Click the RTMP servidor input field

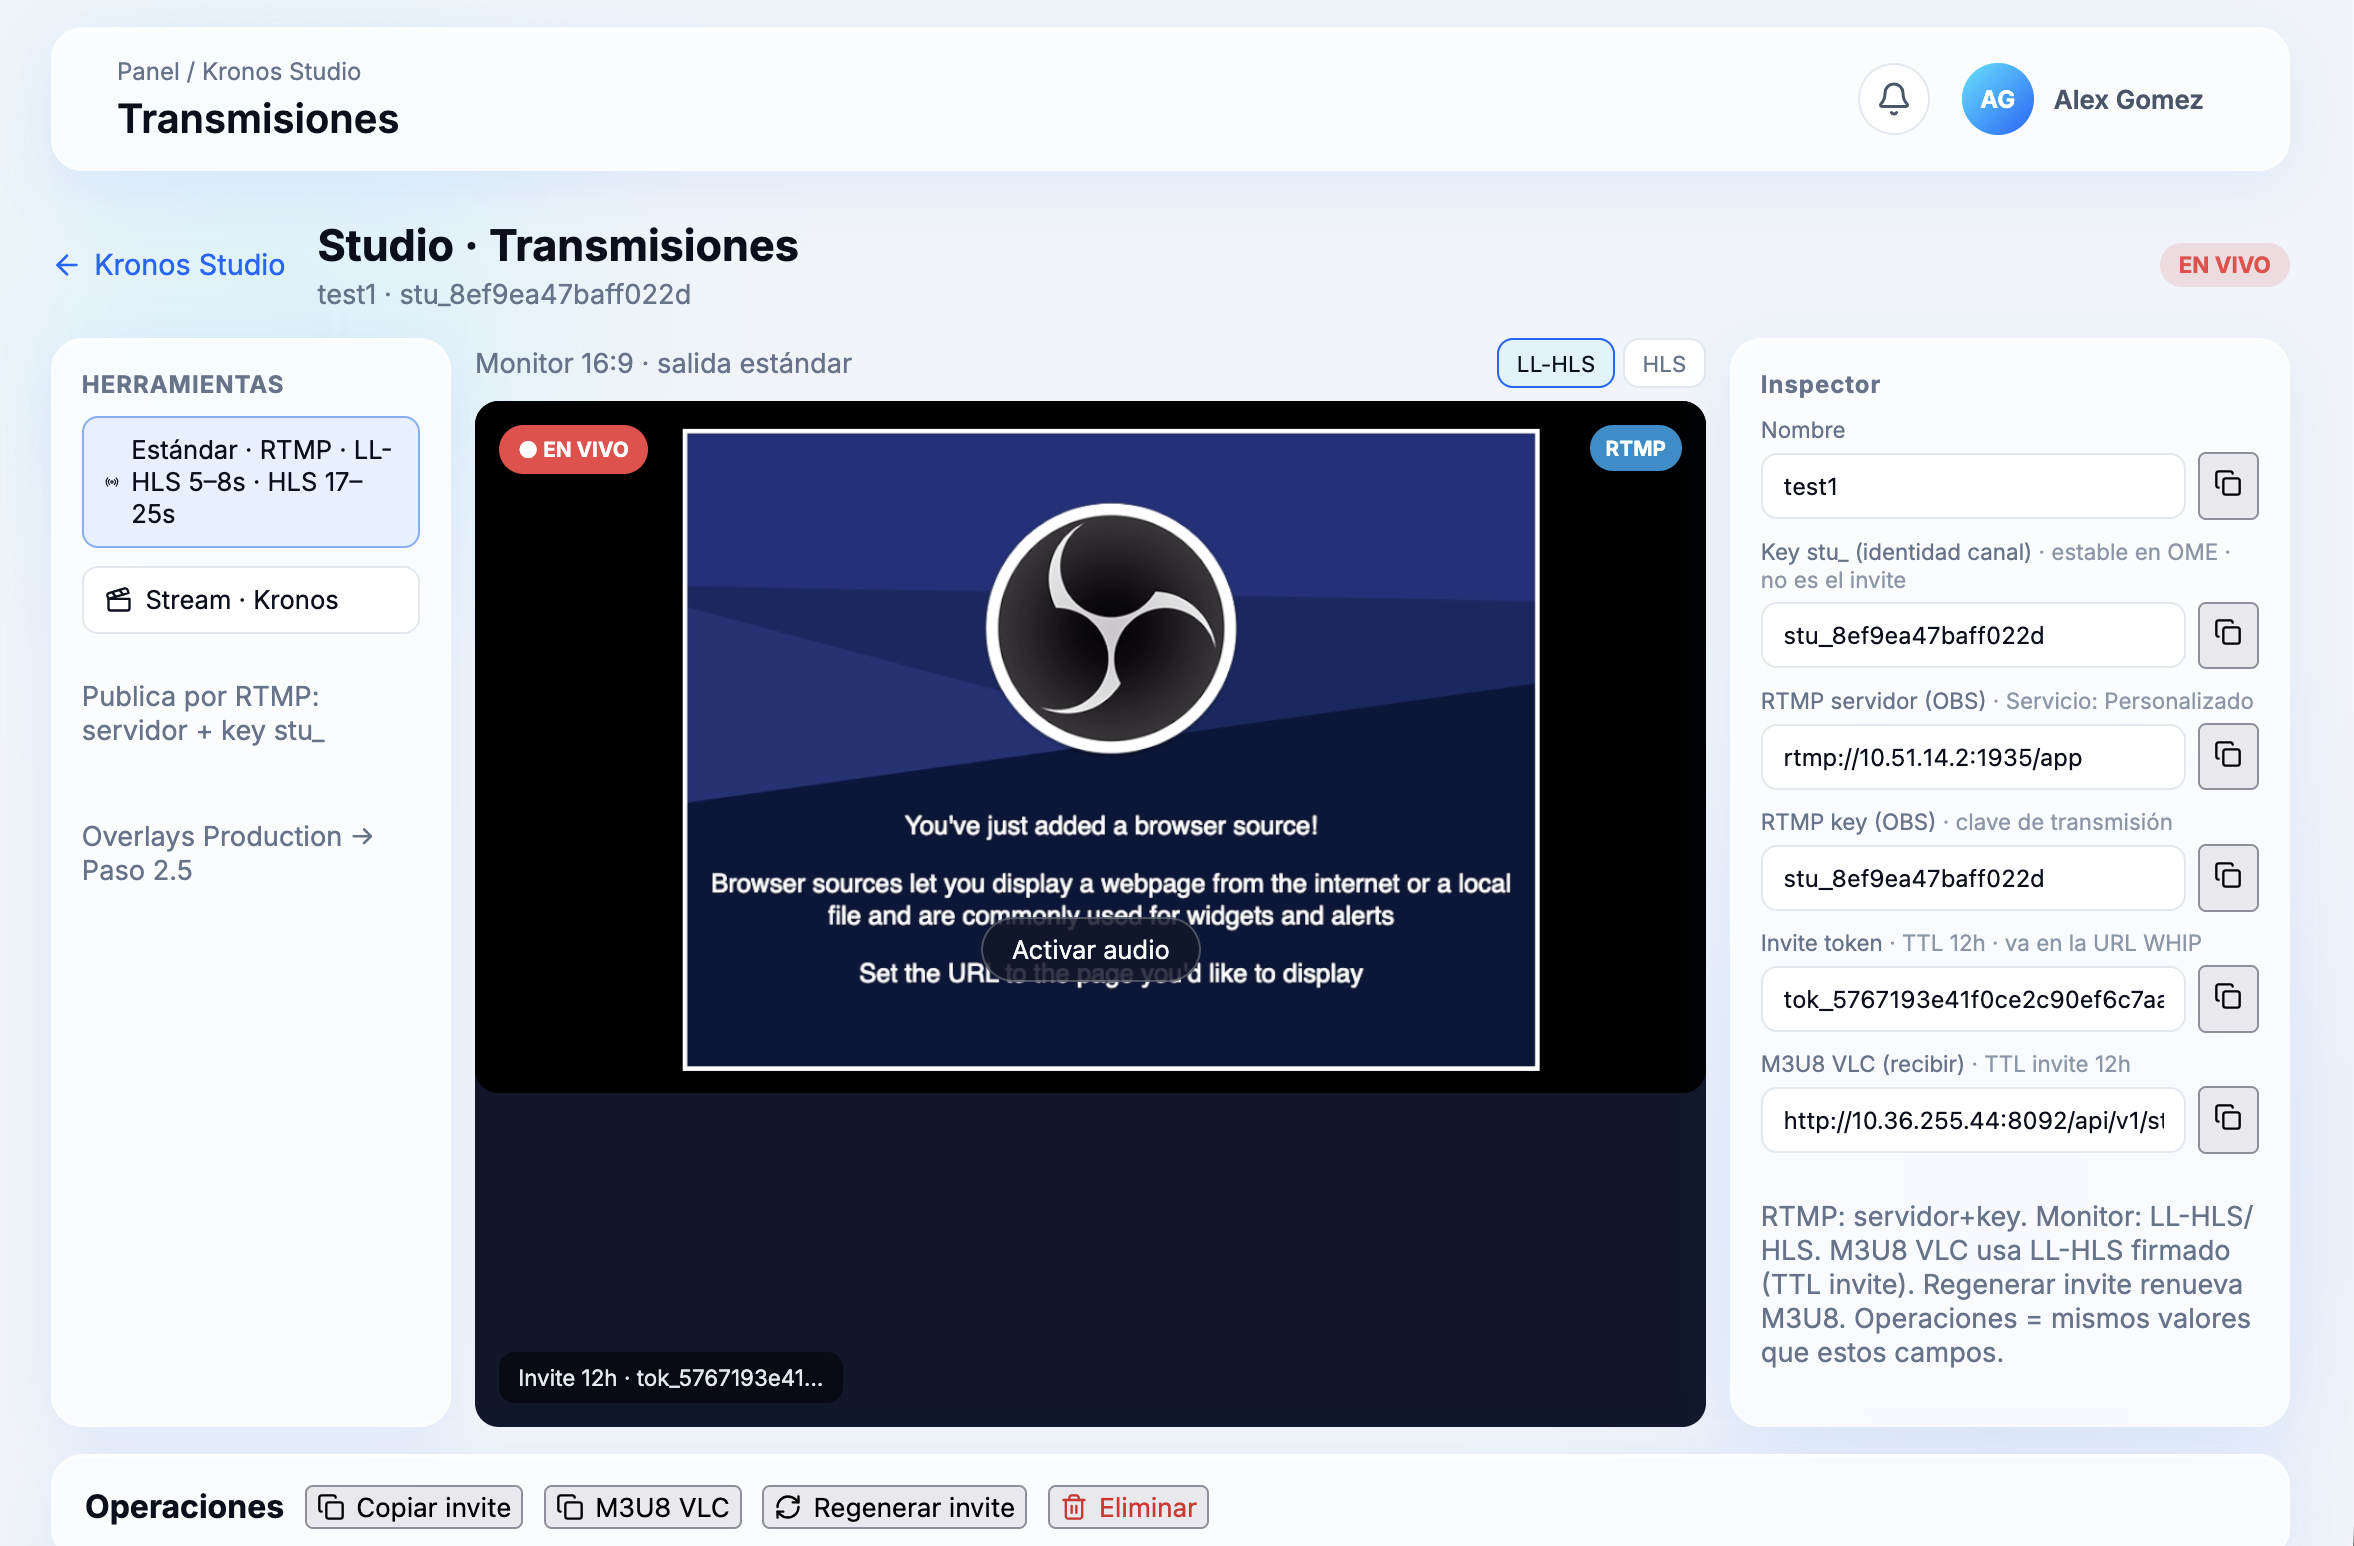click(1973, 757)
